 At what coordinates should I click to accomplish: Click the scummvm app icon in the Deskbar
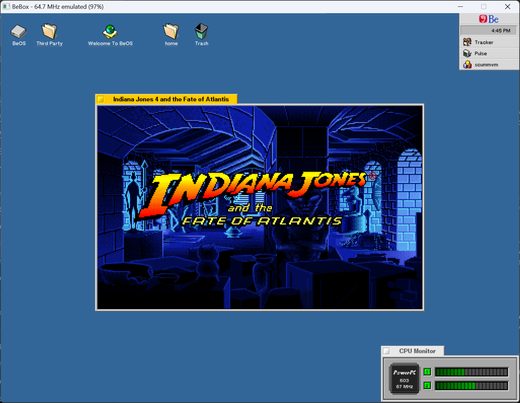[467, 64]
